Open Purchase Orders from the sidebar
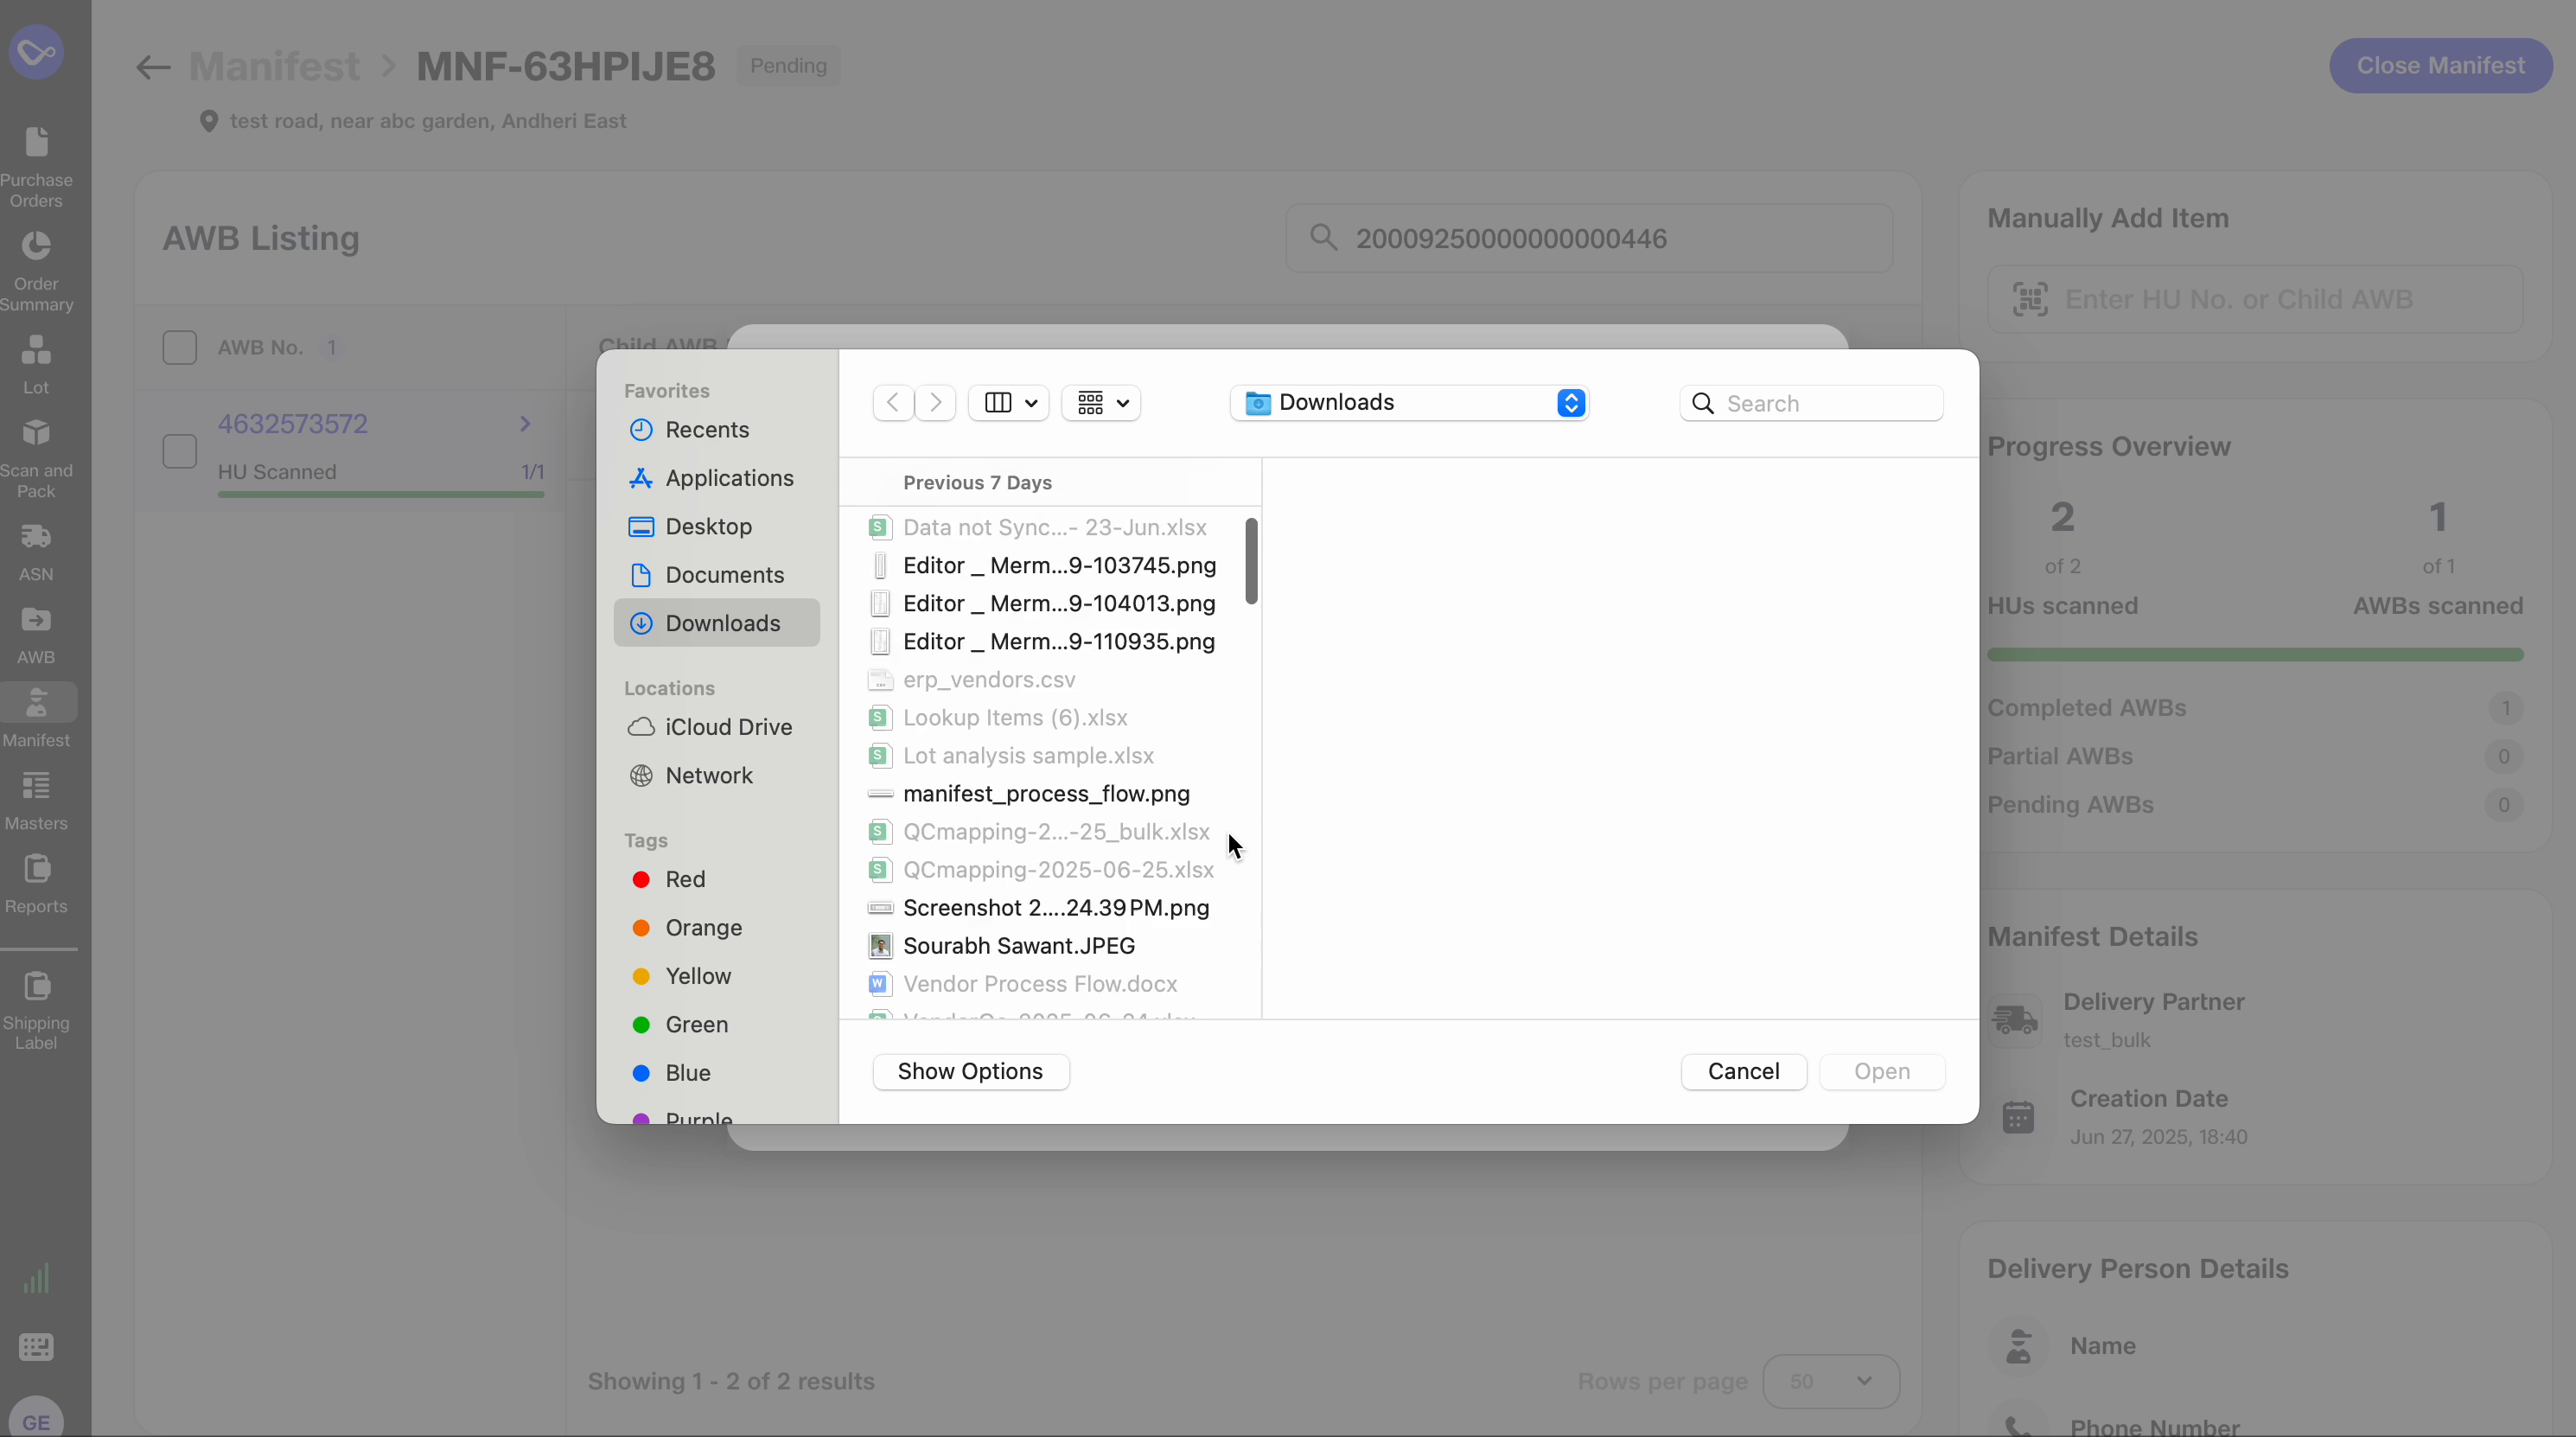The width and height of the screenshot is (2576, 1437). pyautogui.click(x=36, y=165)
